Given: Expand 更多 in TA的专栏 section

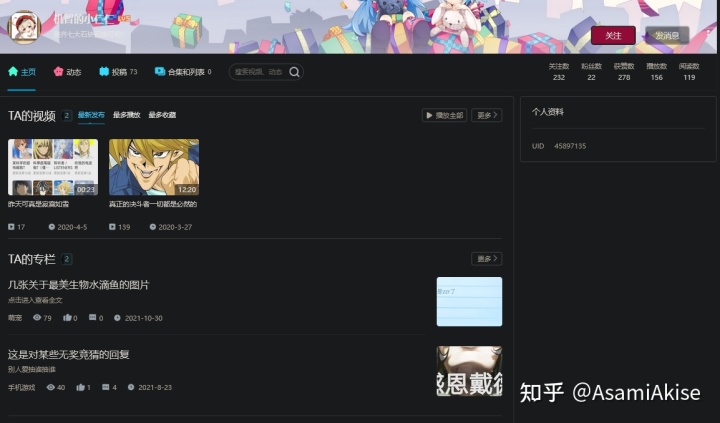Looking at the screenshot, I should tap(487, 259).
